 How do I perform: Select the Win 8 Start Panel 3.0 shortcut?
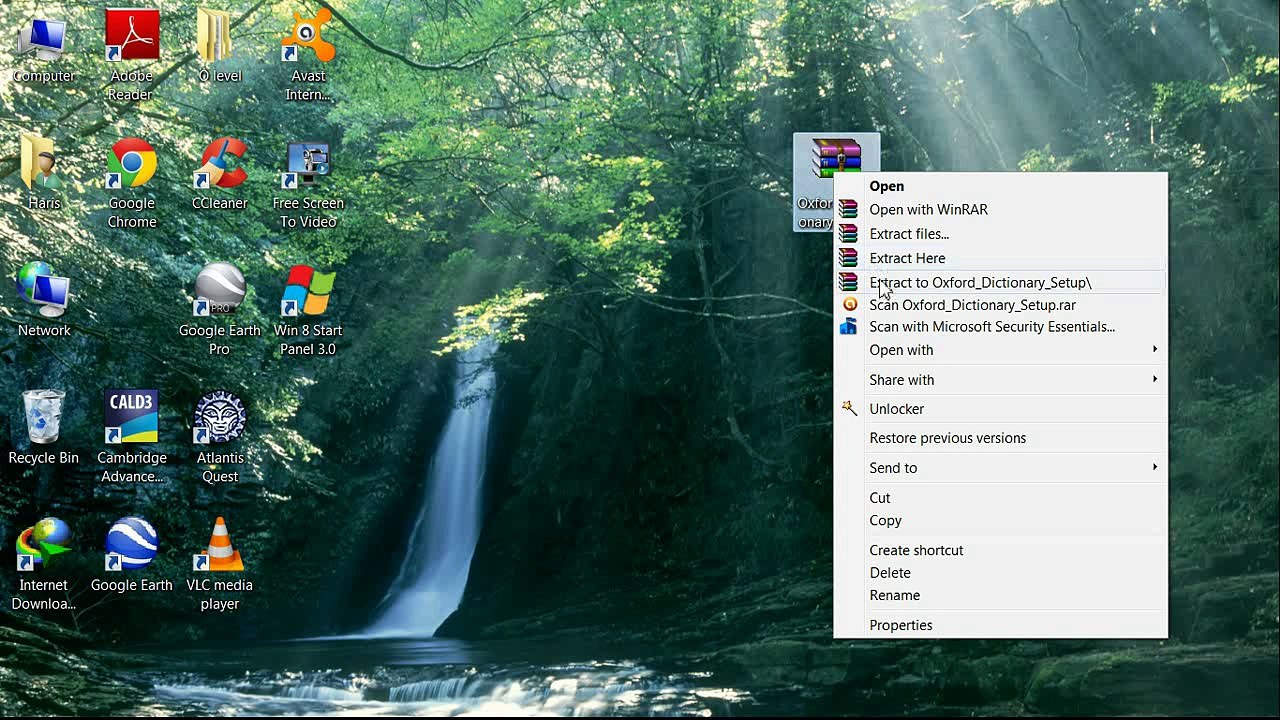click(x=307, y=311)
